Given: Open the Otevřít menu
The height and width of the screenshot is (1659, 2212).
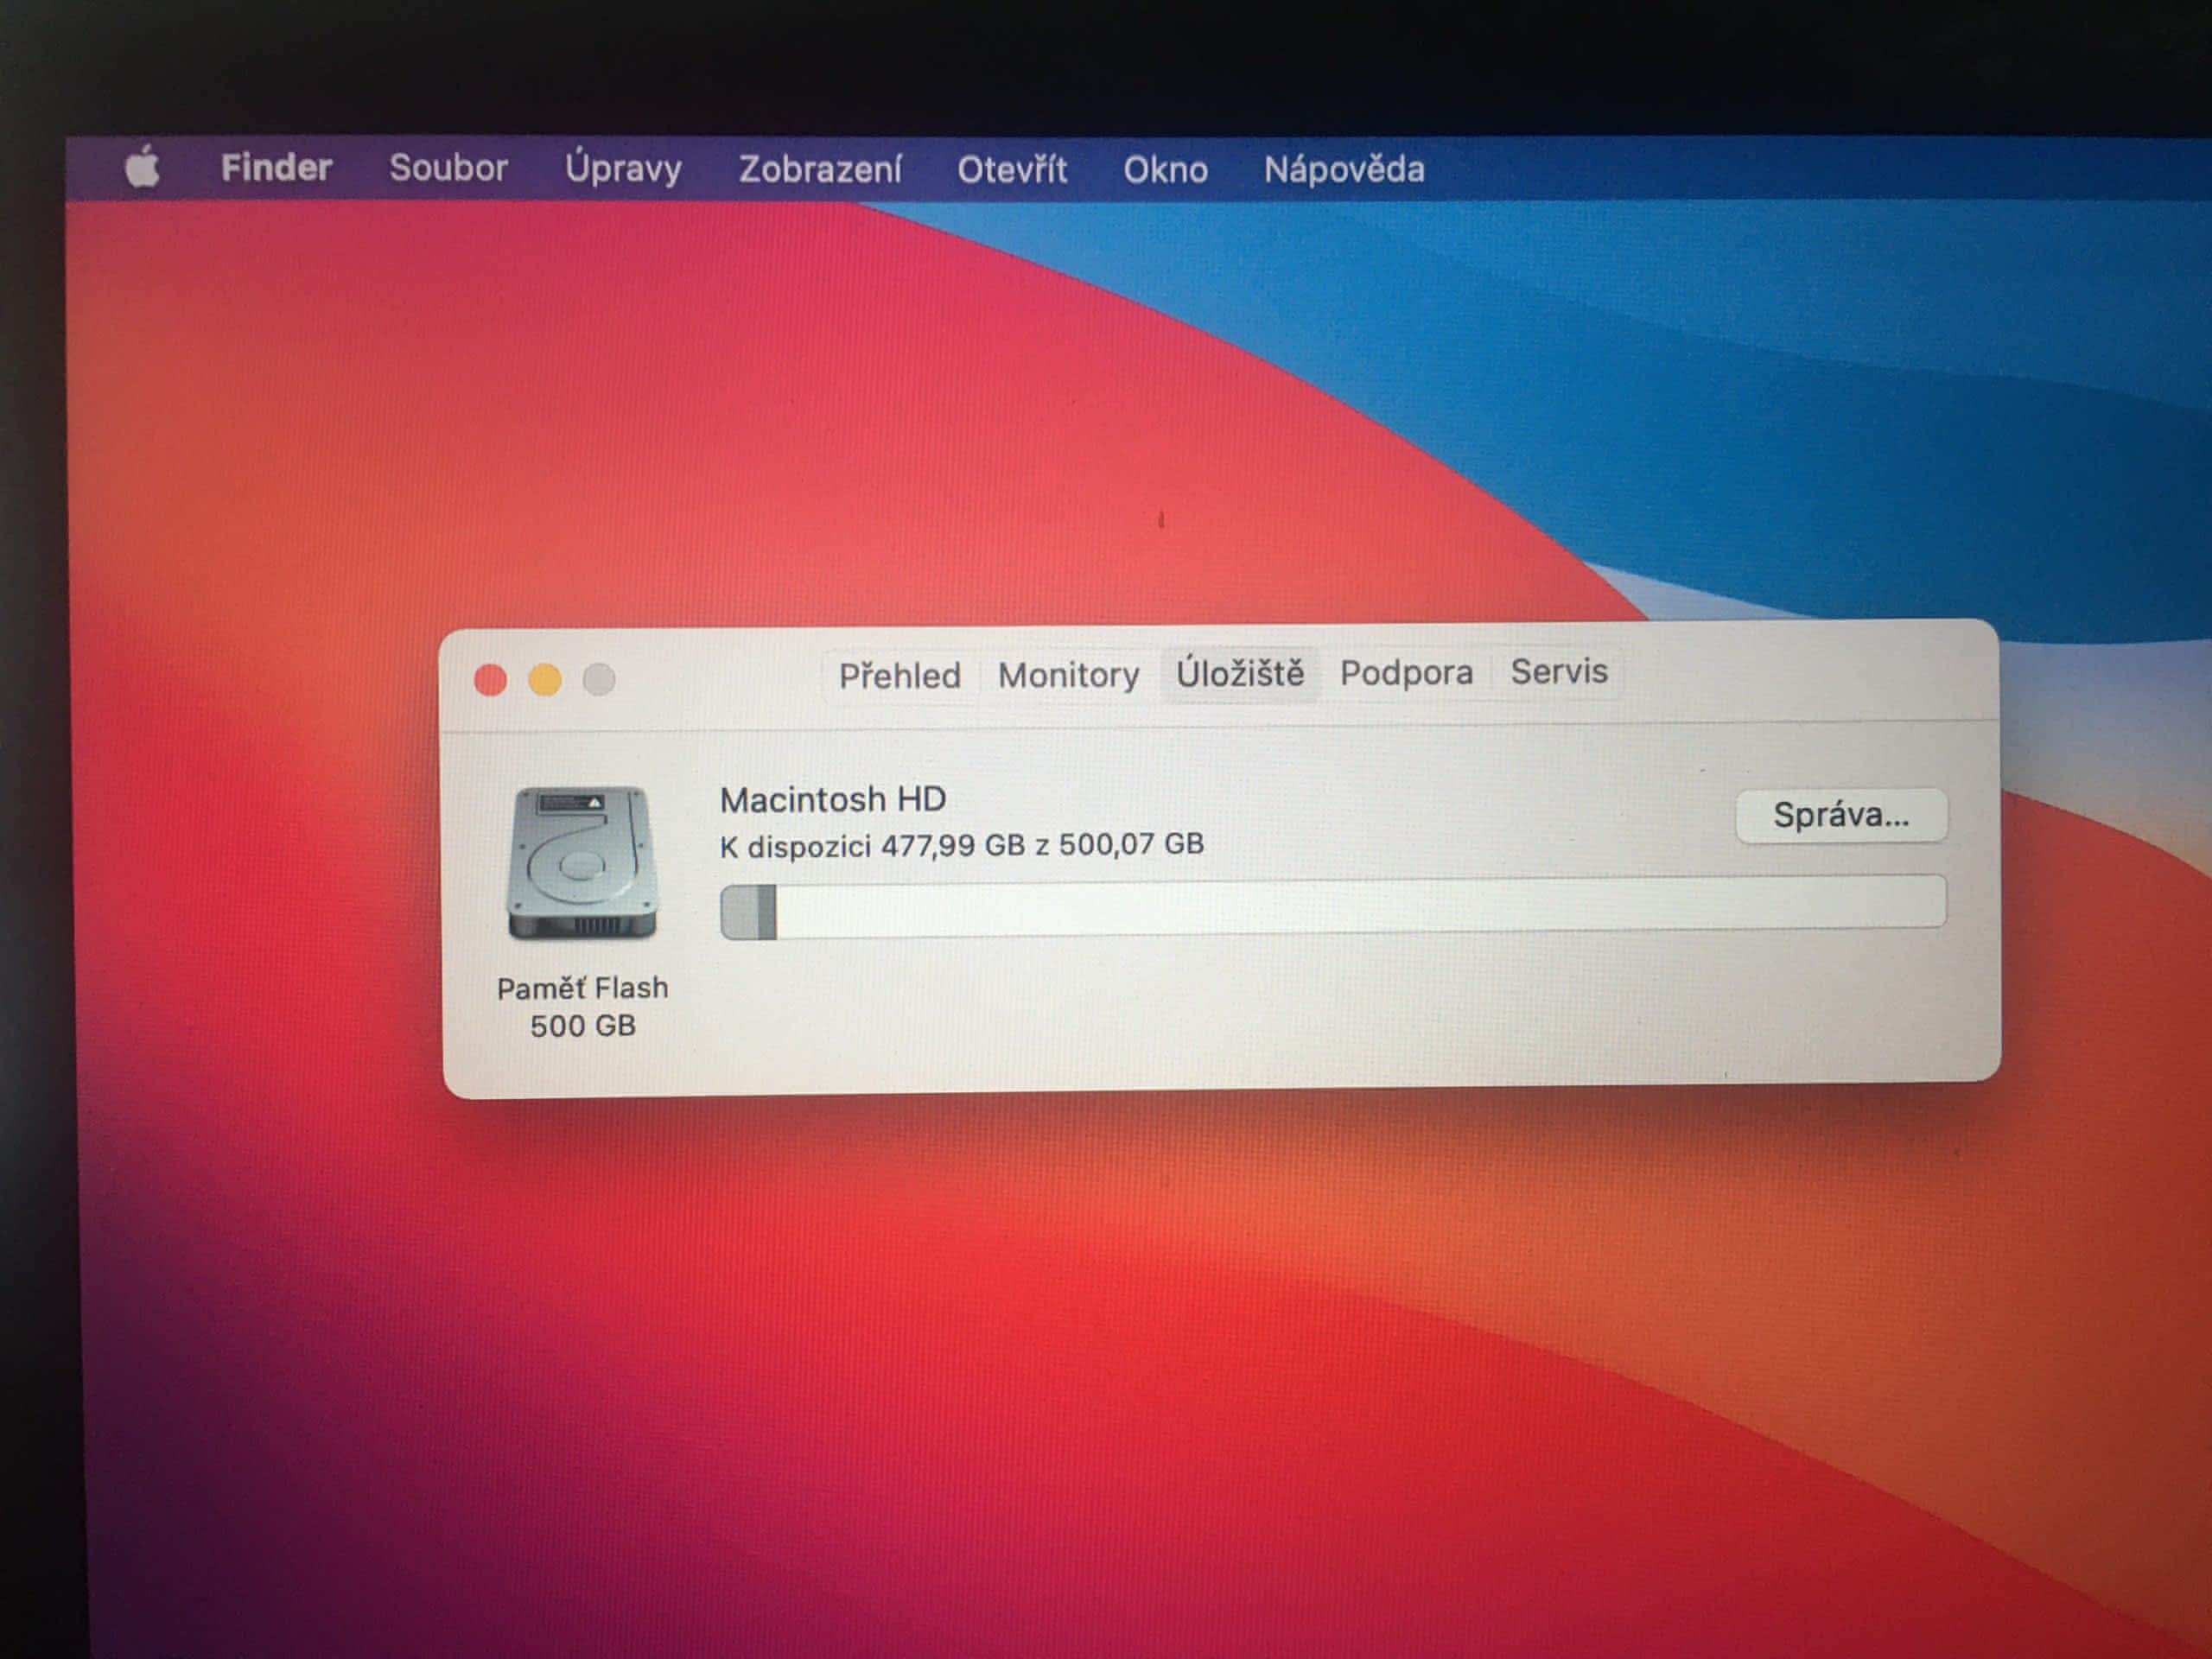Looking at the screenshot, I should [1012, 169].
